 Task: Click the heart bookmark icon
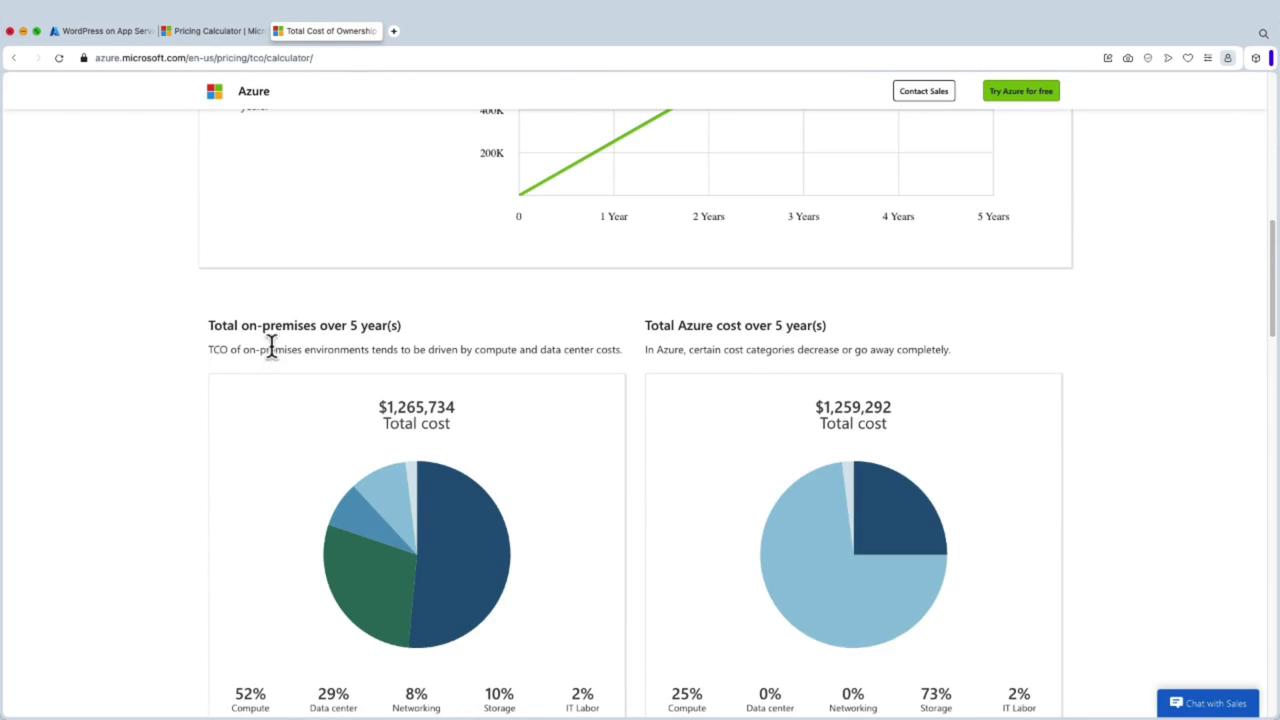click(1188, 58)
